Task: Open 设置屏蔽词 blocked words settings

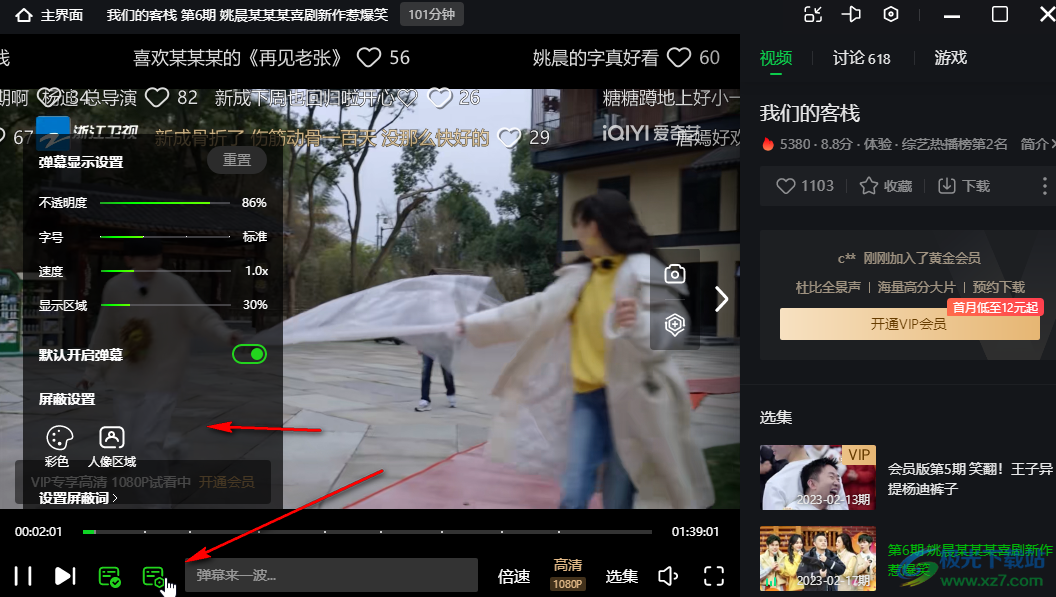Action: pyautogui.click(x=78, y=498)
